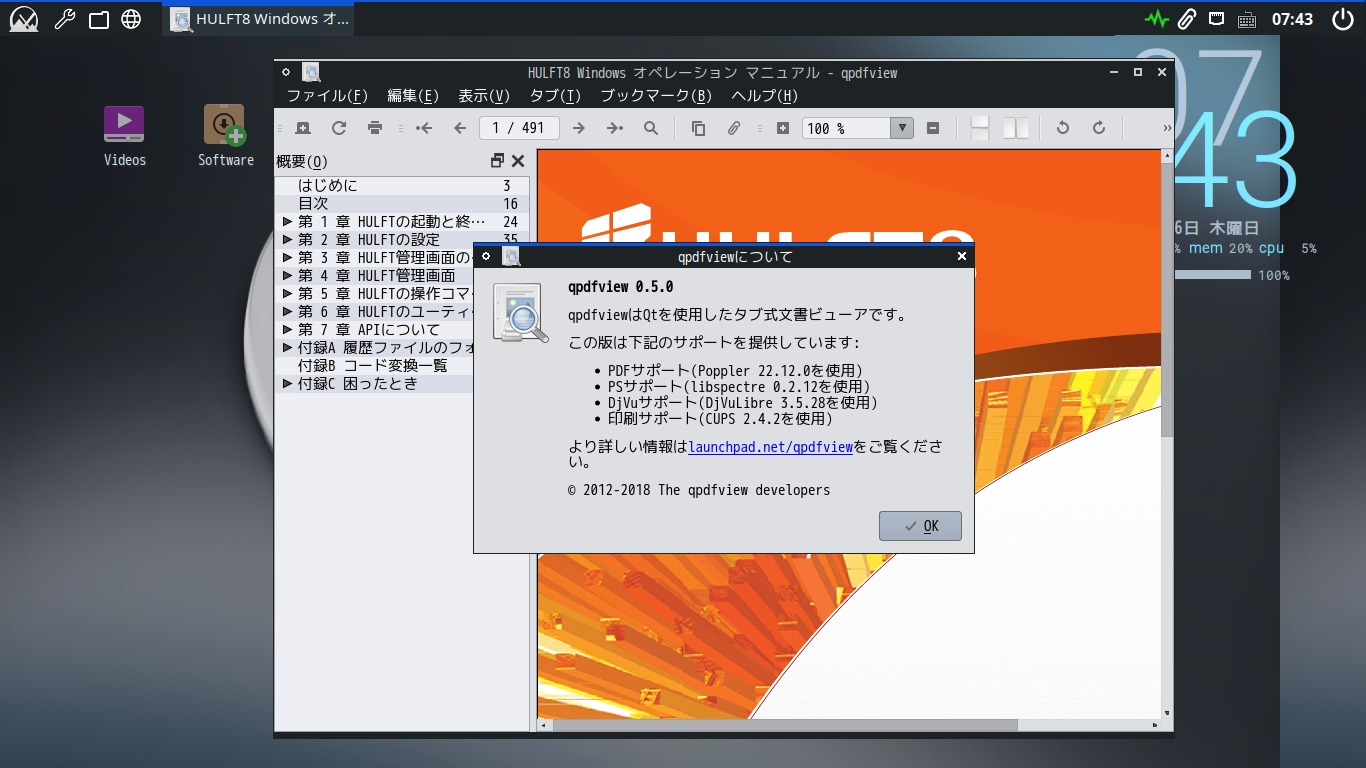Expand 付録C 困ったとき outline entry
The width and height of the screenshot is (1366, 768).
point(287,383)
